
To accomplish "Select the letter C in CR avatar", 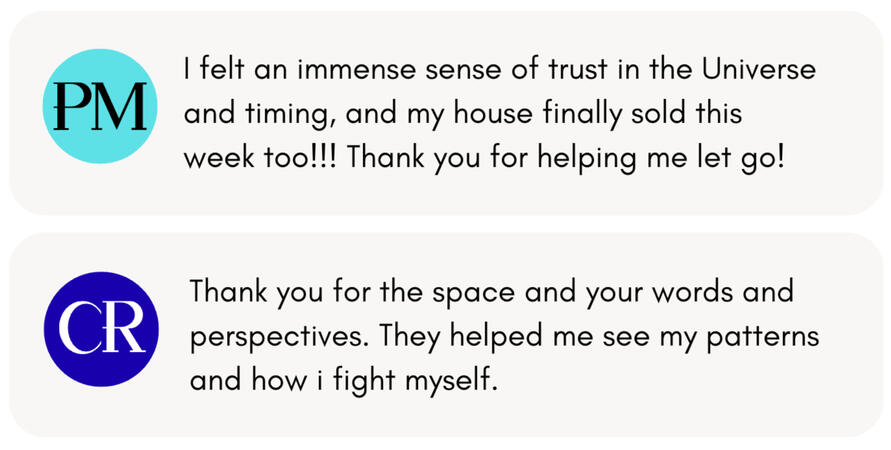I will point(80,330).
